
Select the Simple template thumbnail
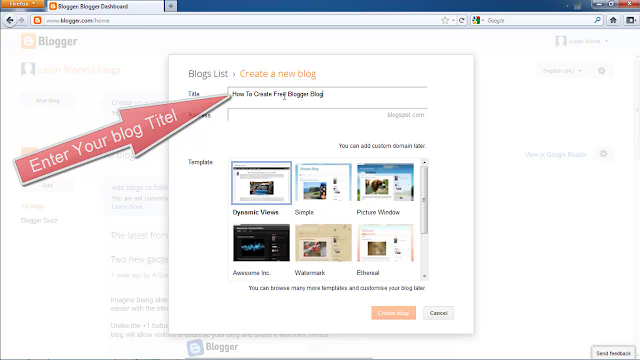pyautogui.click(x=323, y=182)
